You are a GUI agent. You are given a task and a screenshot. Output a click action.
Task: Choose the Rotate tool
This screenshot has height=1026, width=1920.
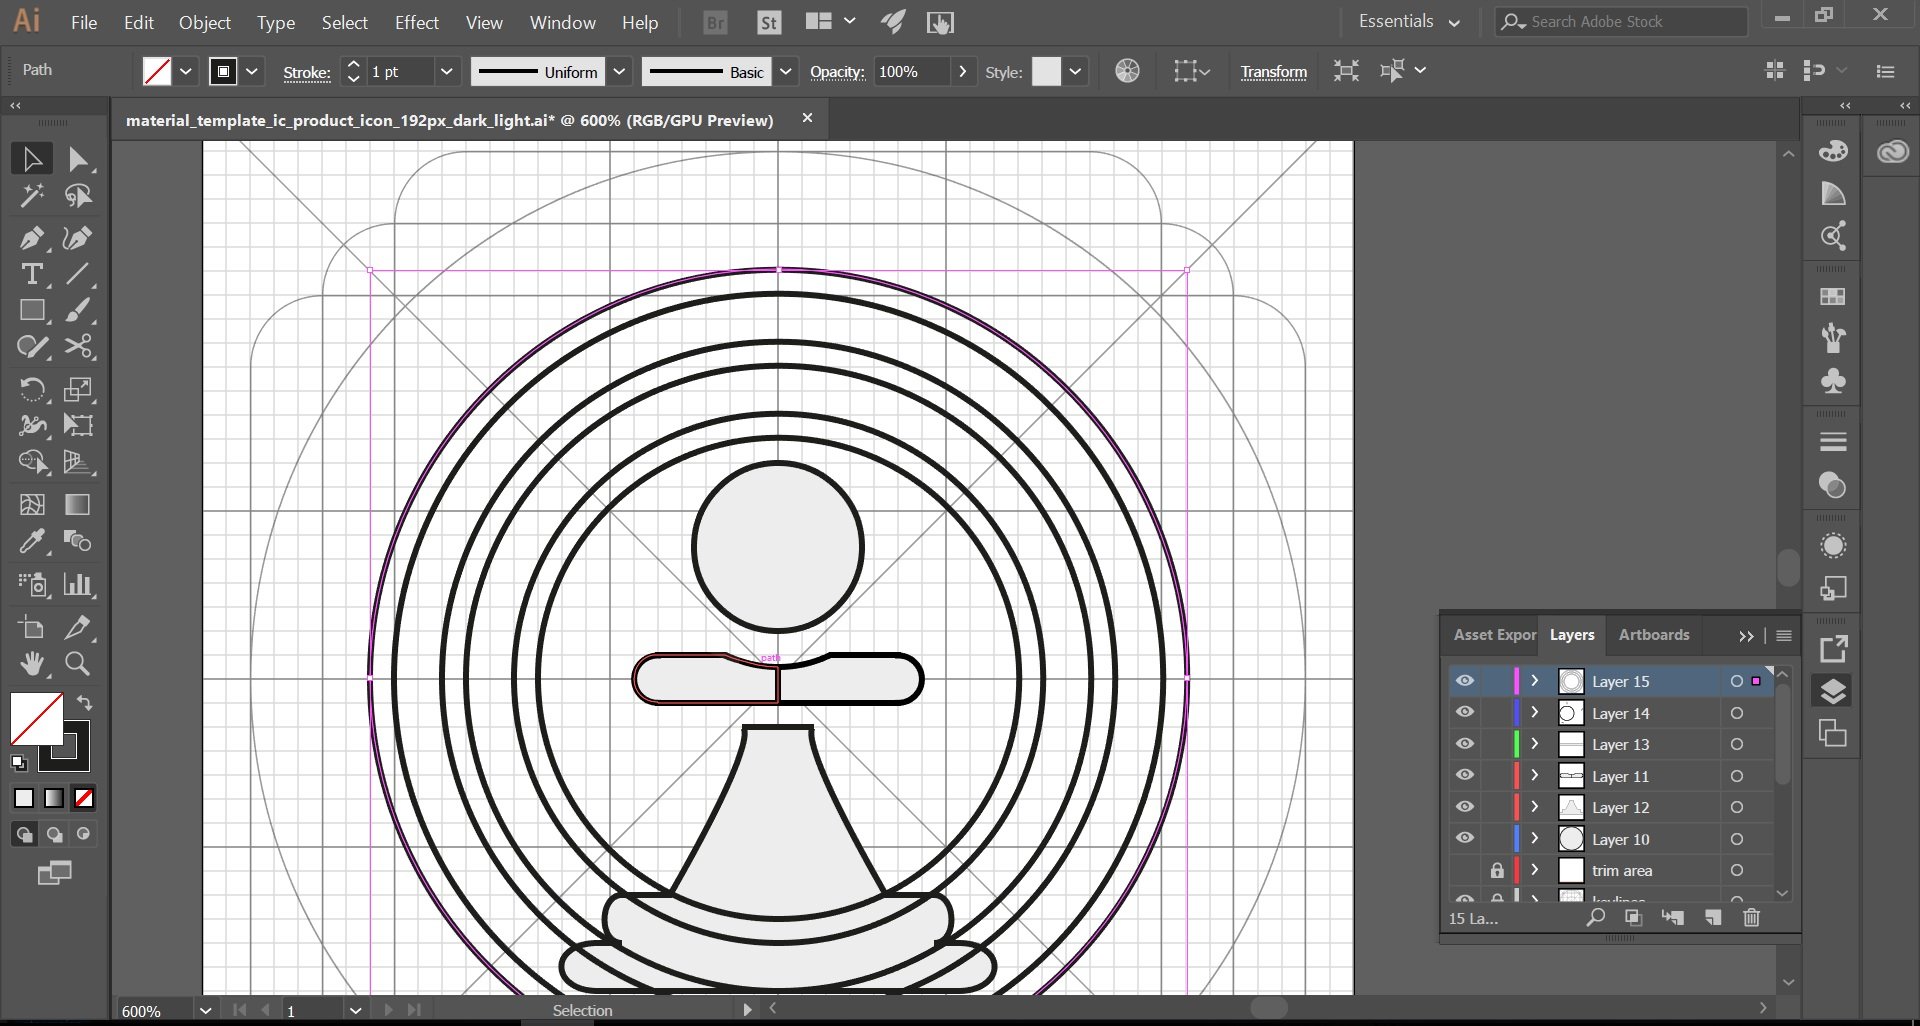point(32,389)
